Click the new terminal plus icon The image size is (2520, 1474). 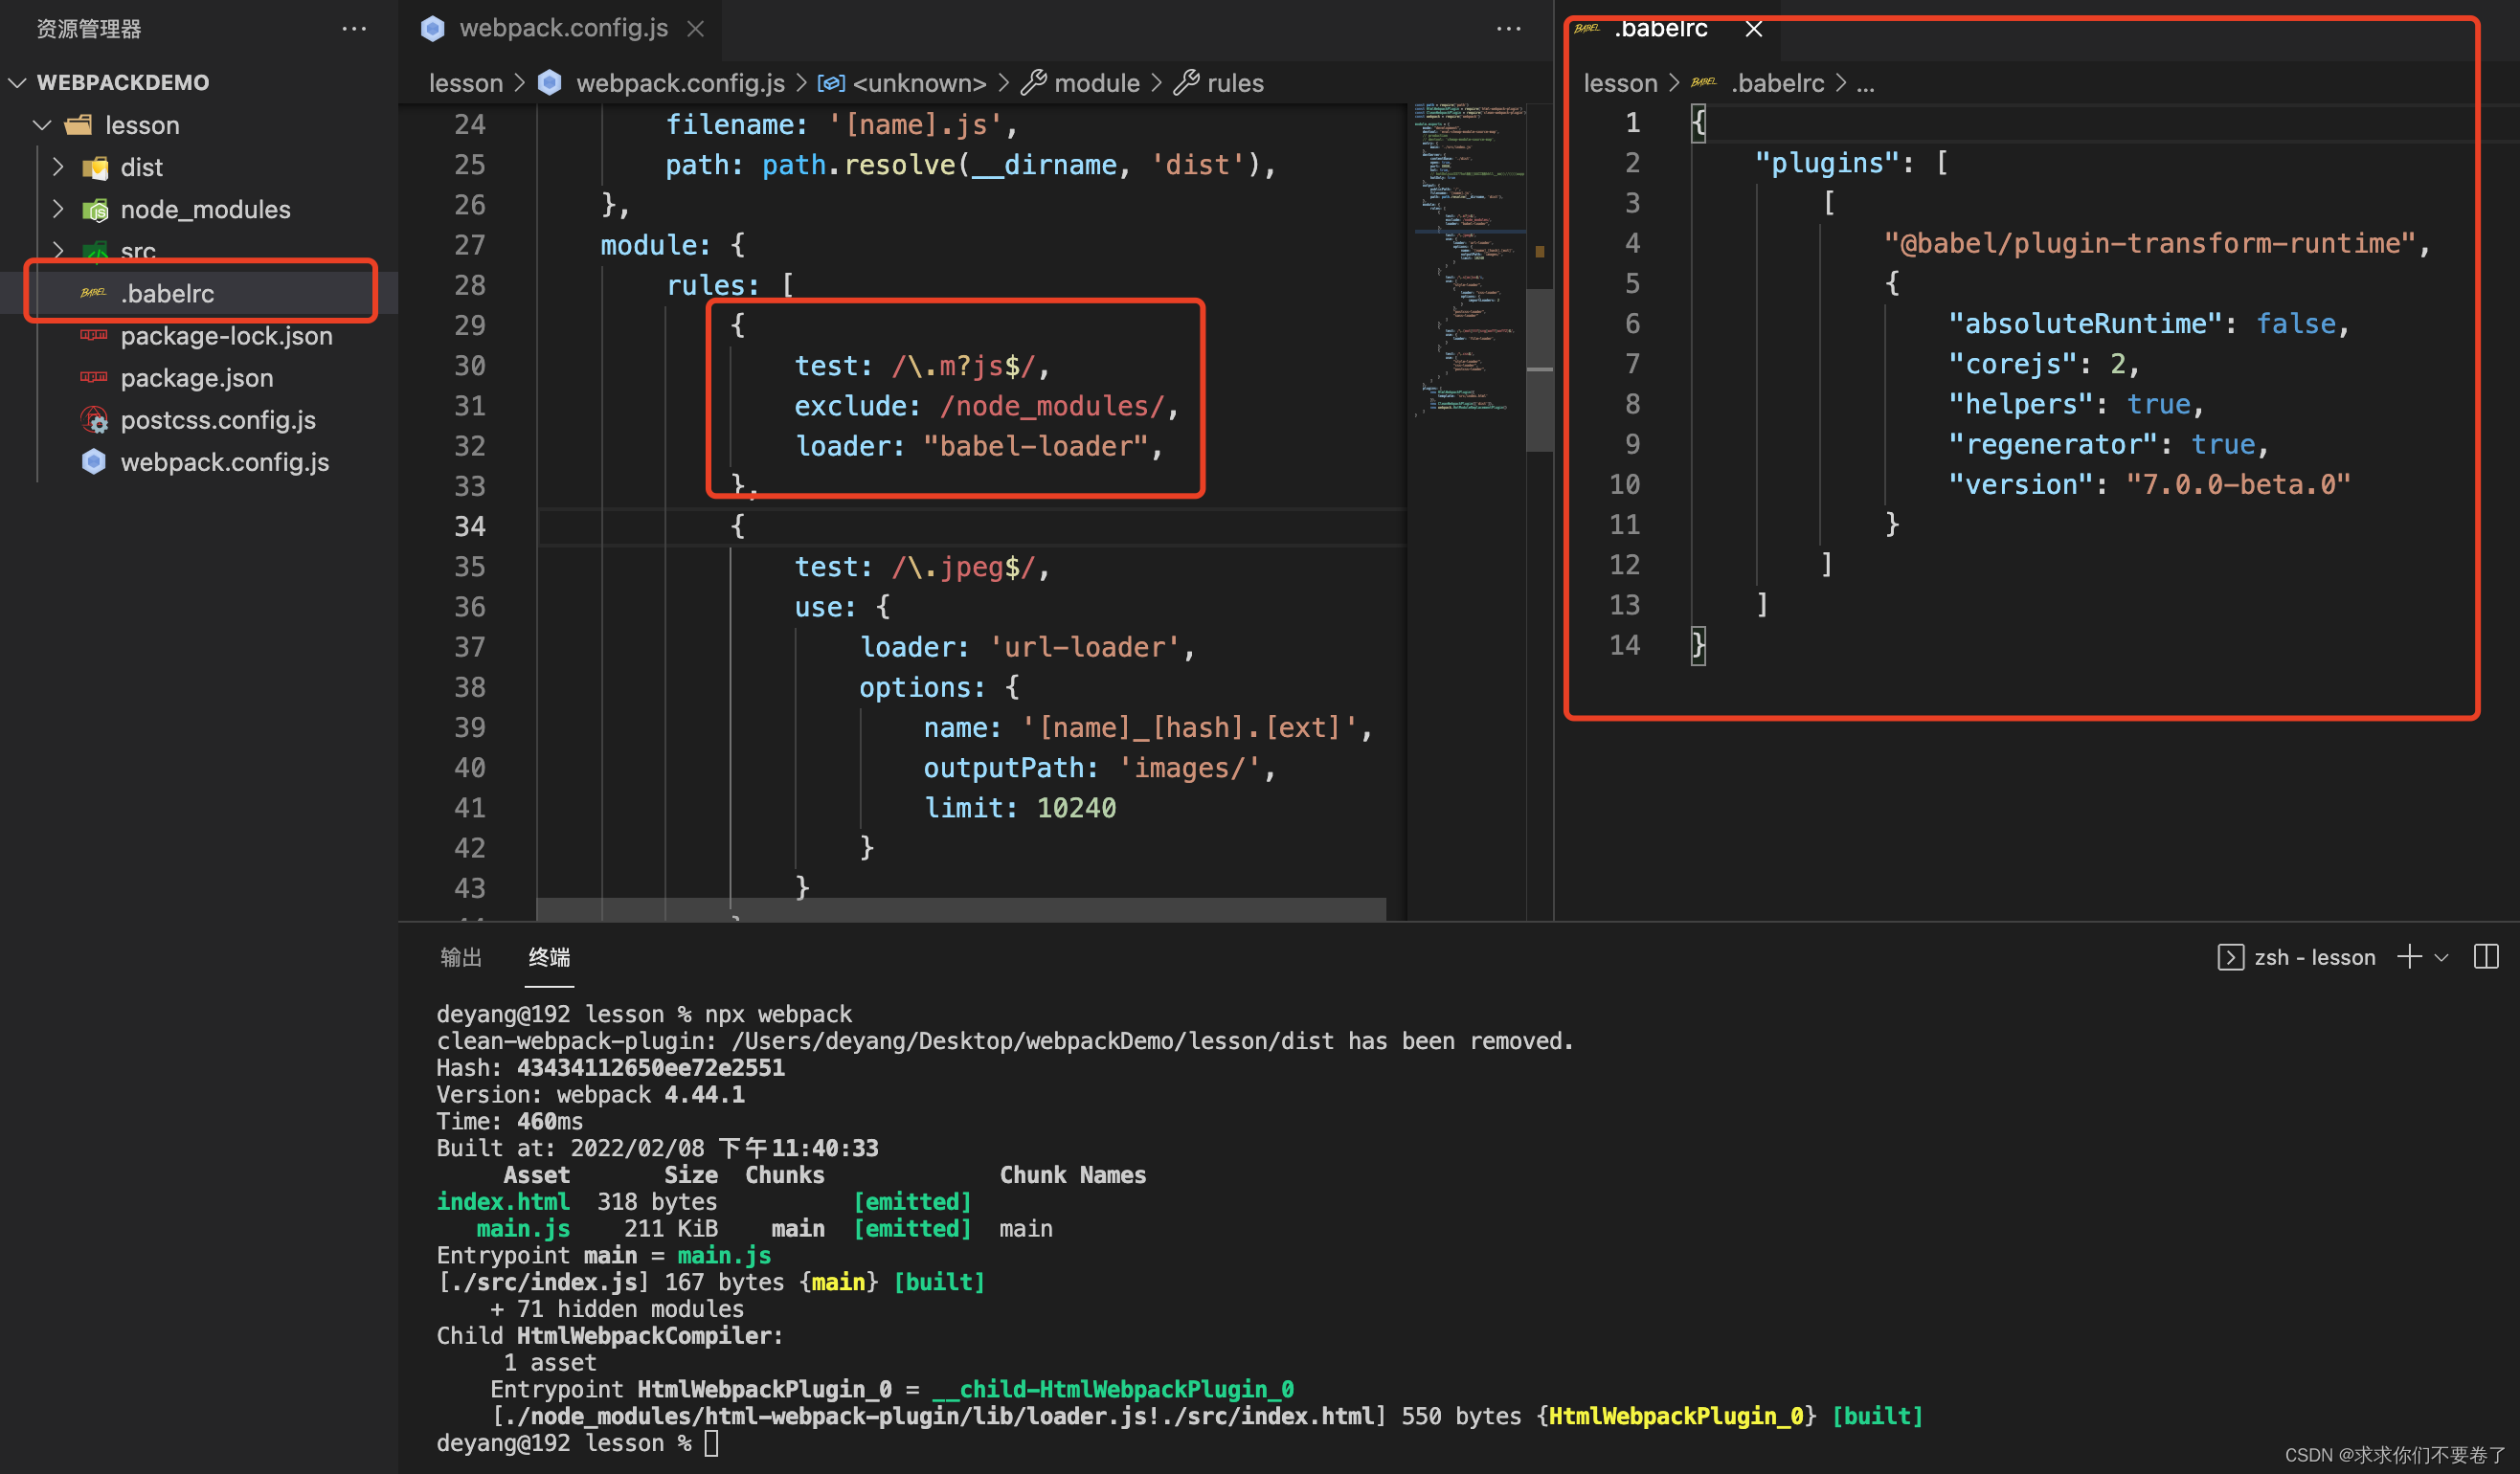click(2409, 957)
